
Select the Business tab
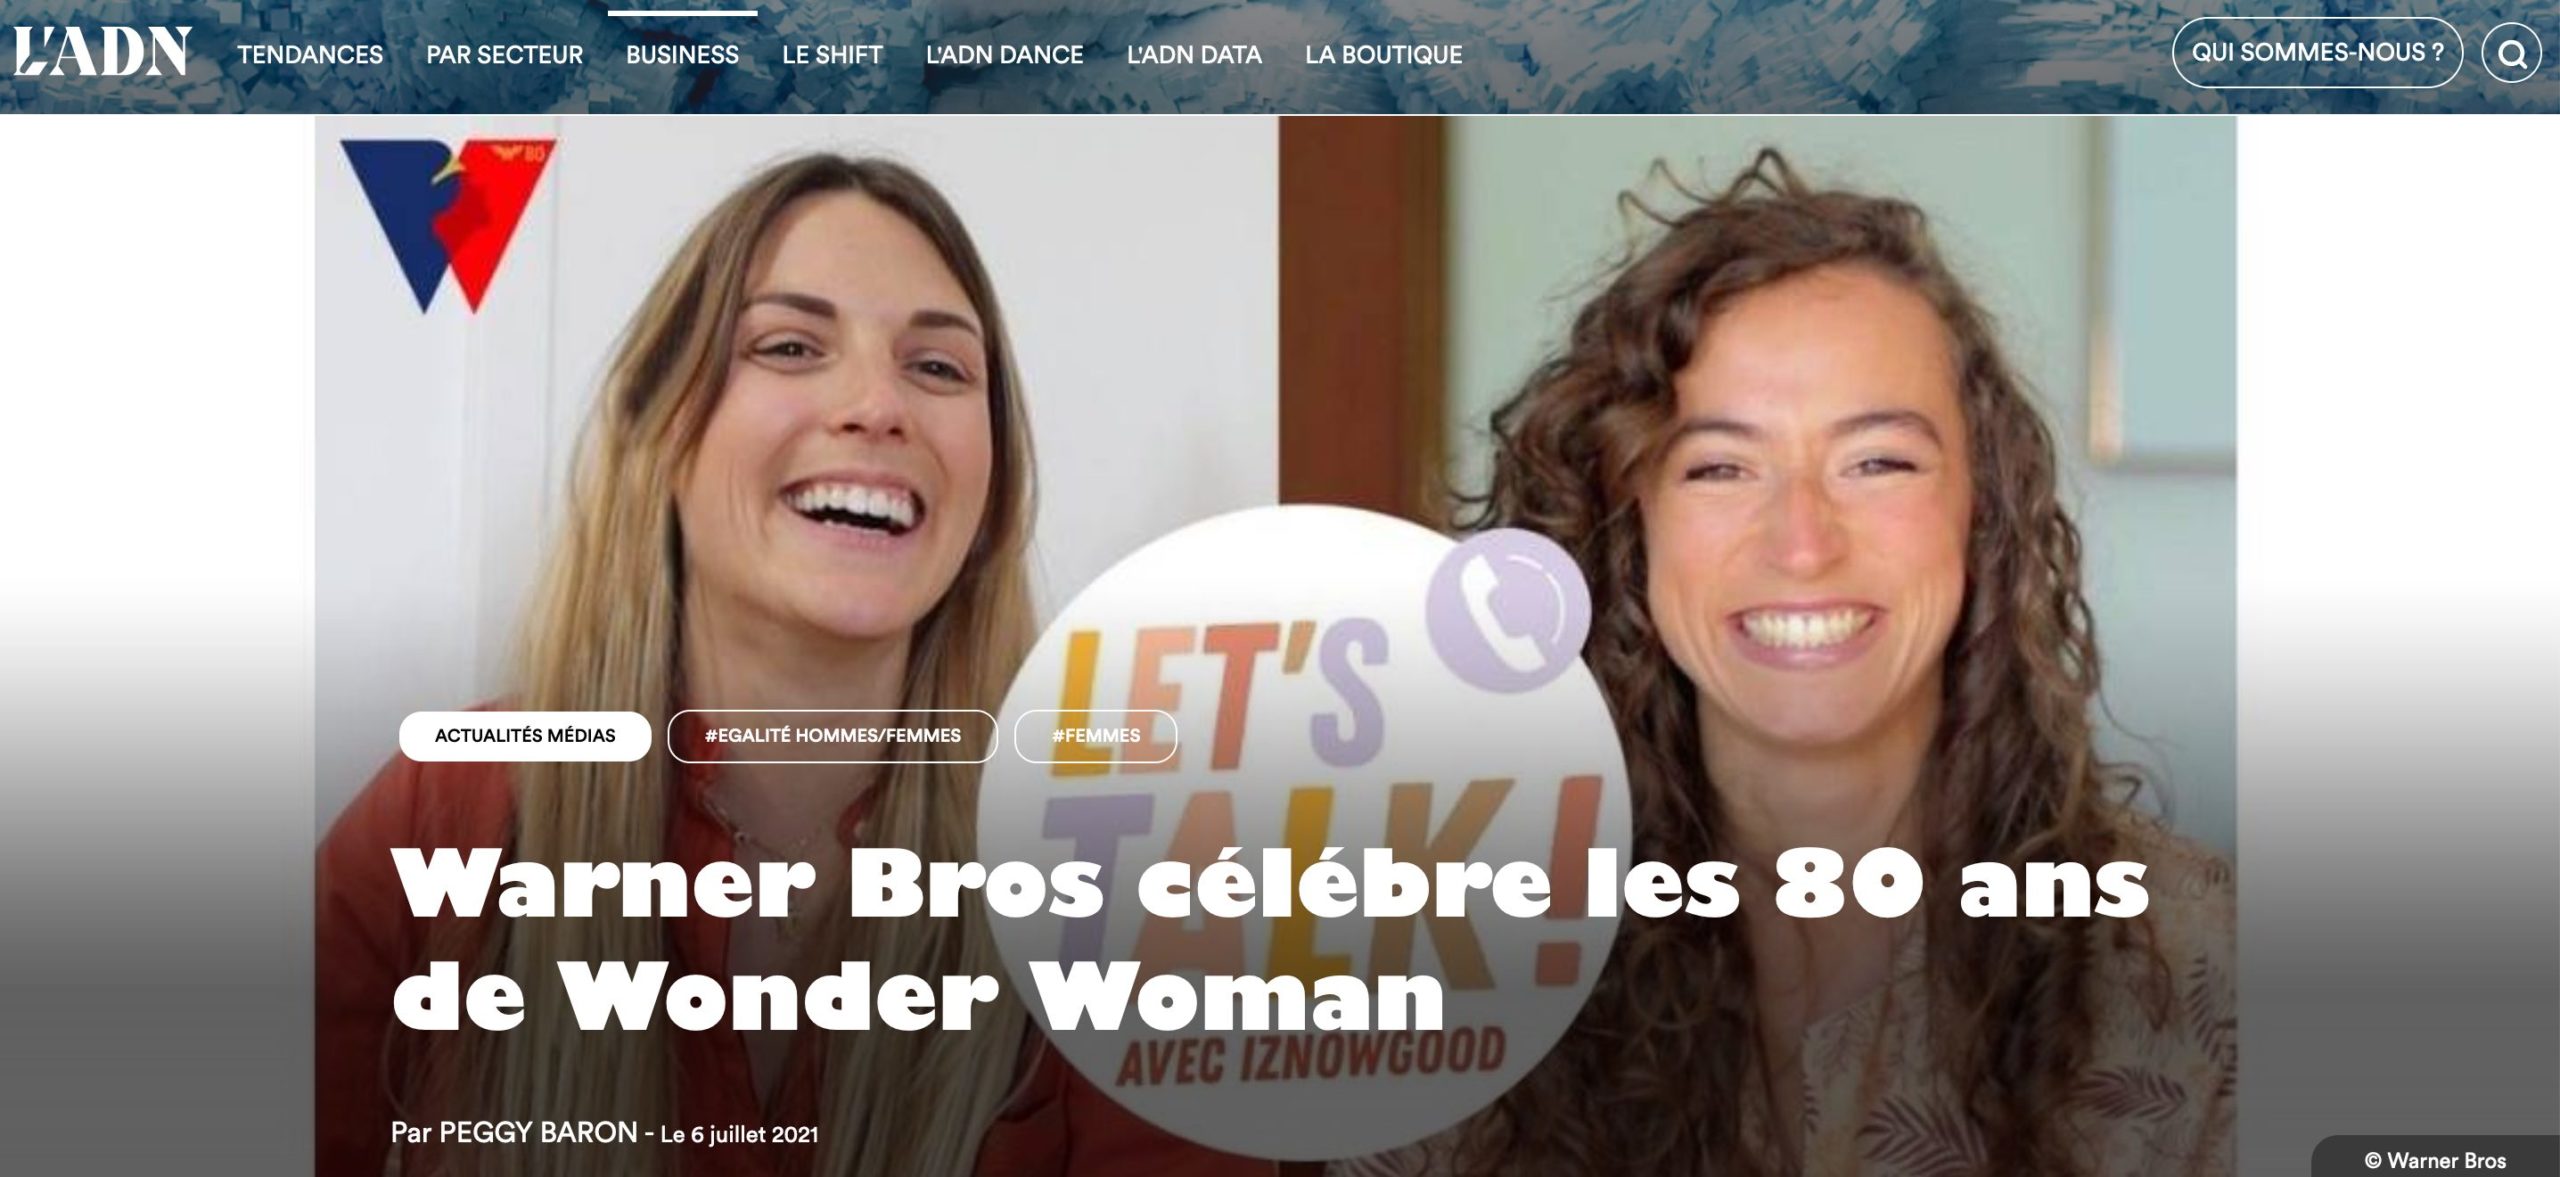pos(682,55)
